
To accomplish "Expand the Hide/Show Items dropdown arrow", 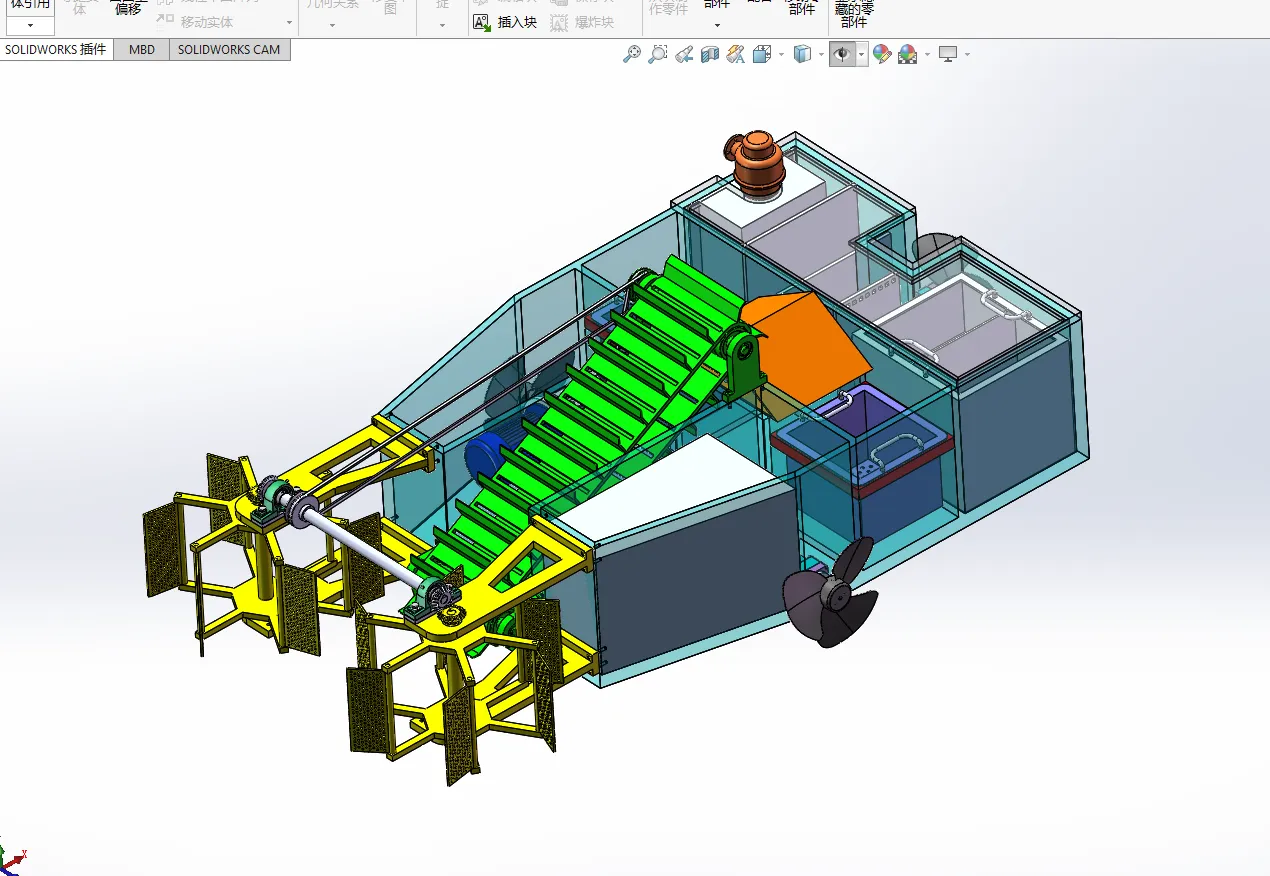I will (862, 54).
